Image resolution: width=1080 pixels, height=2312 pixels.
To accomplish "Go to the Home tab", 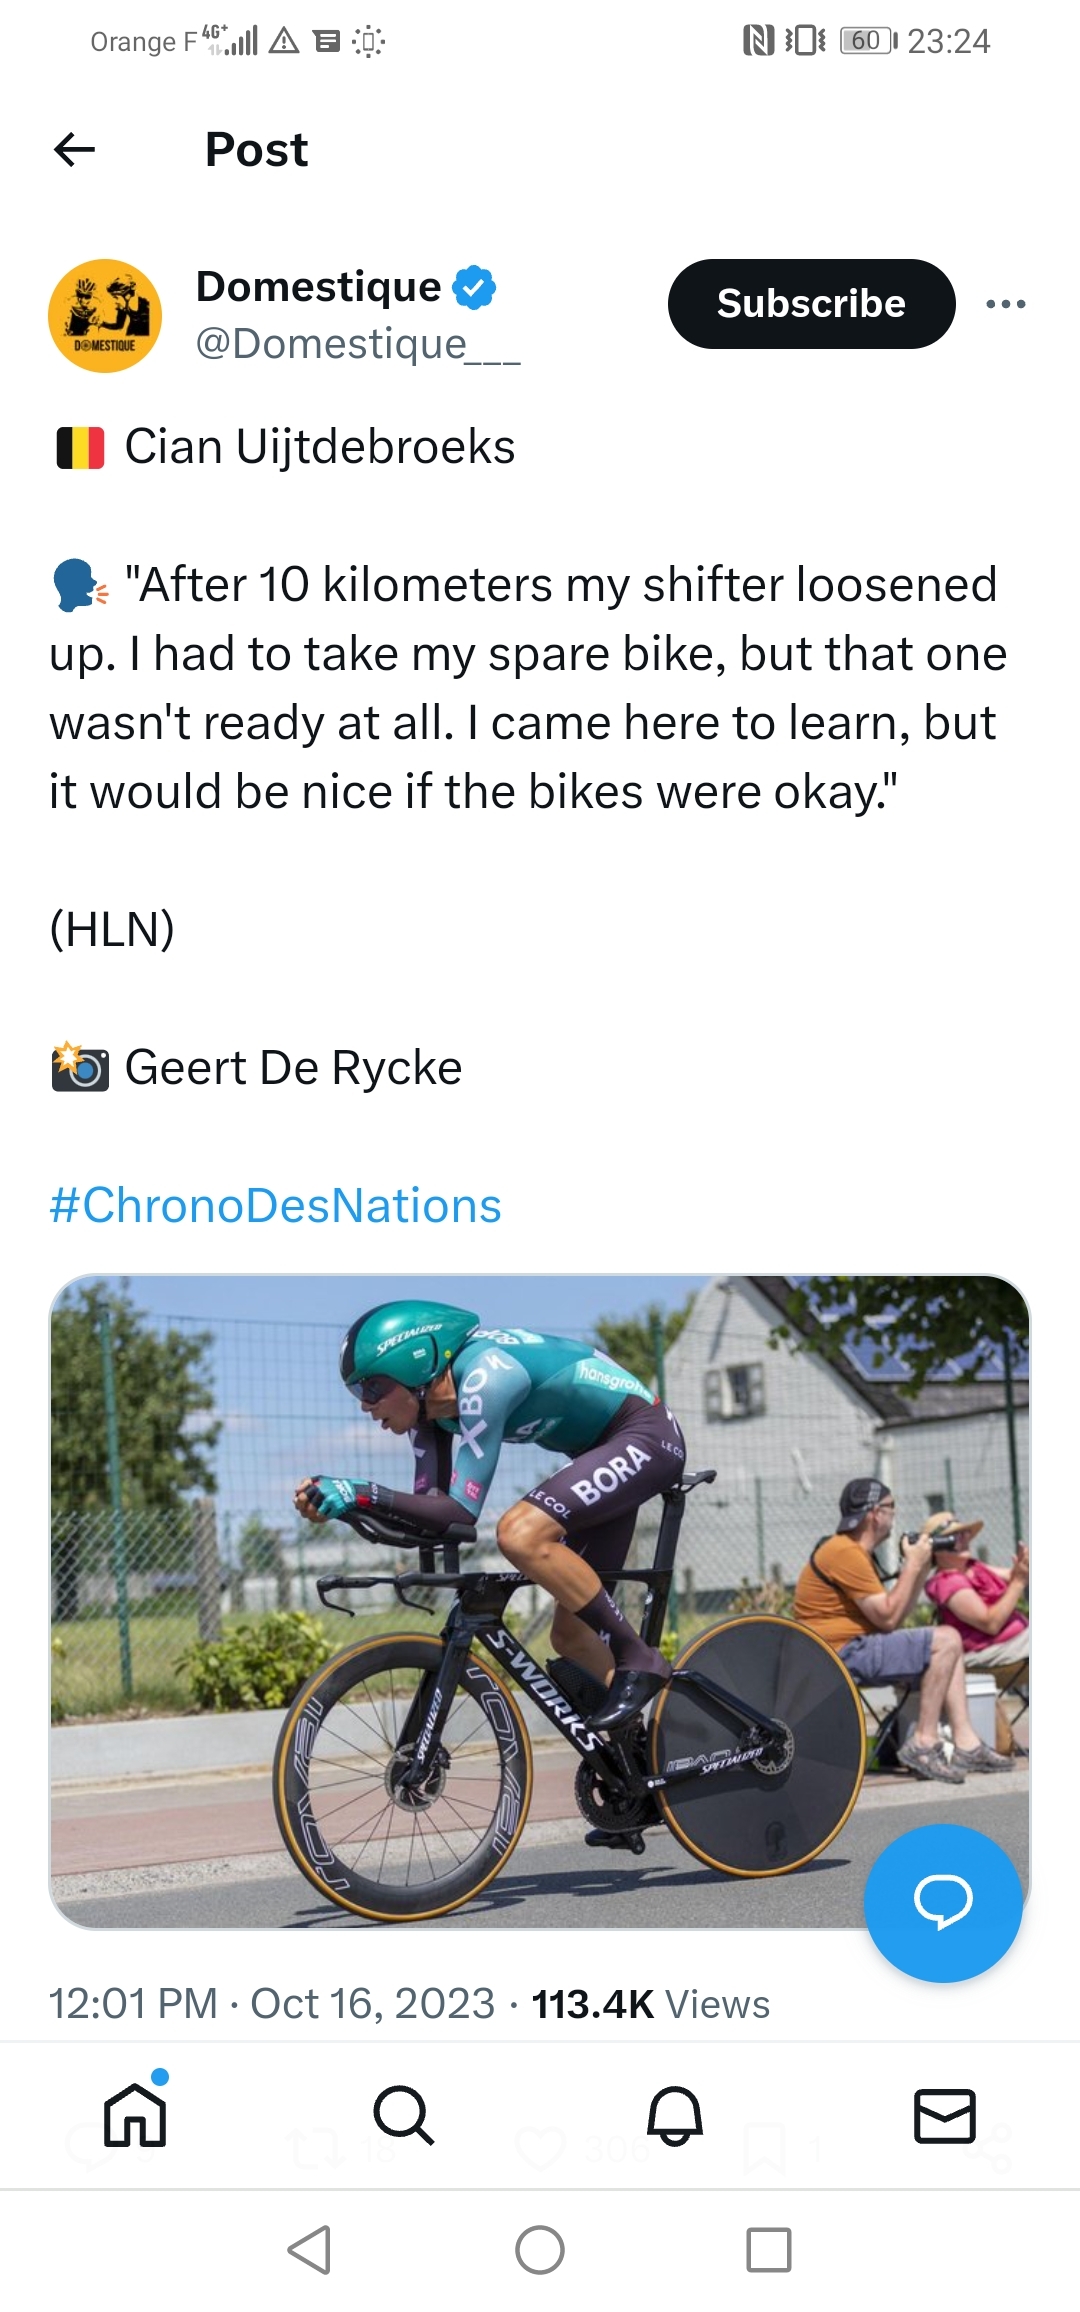I will [135, 2115].
